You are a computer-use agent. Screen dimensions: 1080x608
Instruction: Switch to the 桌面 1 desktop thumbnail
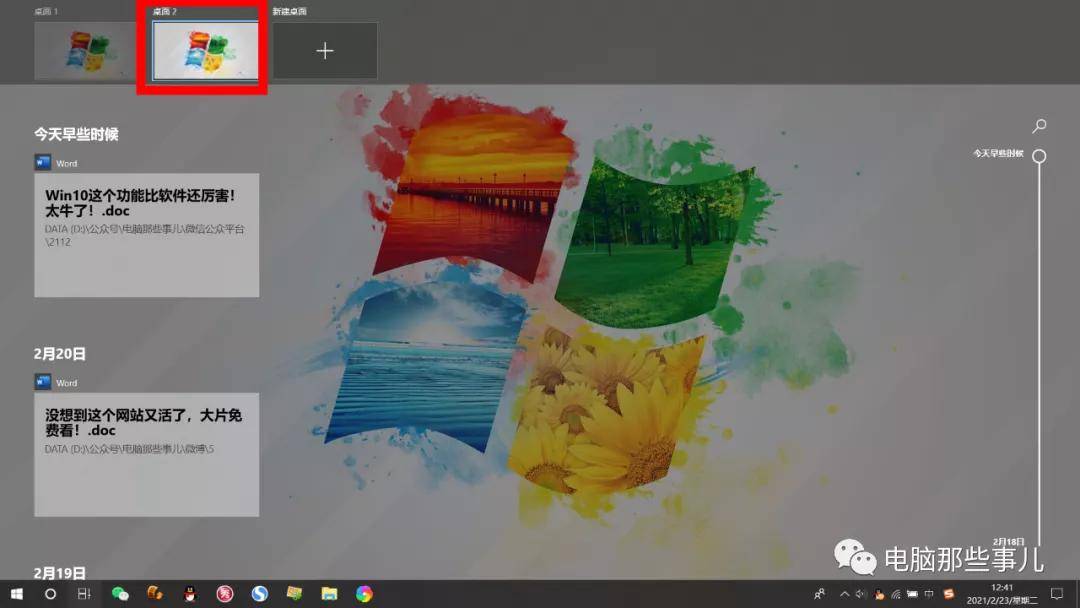85,50
